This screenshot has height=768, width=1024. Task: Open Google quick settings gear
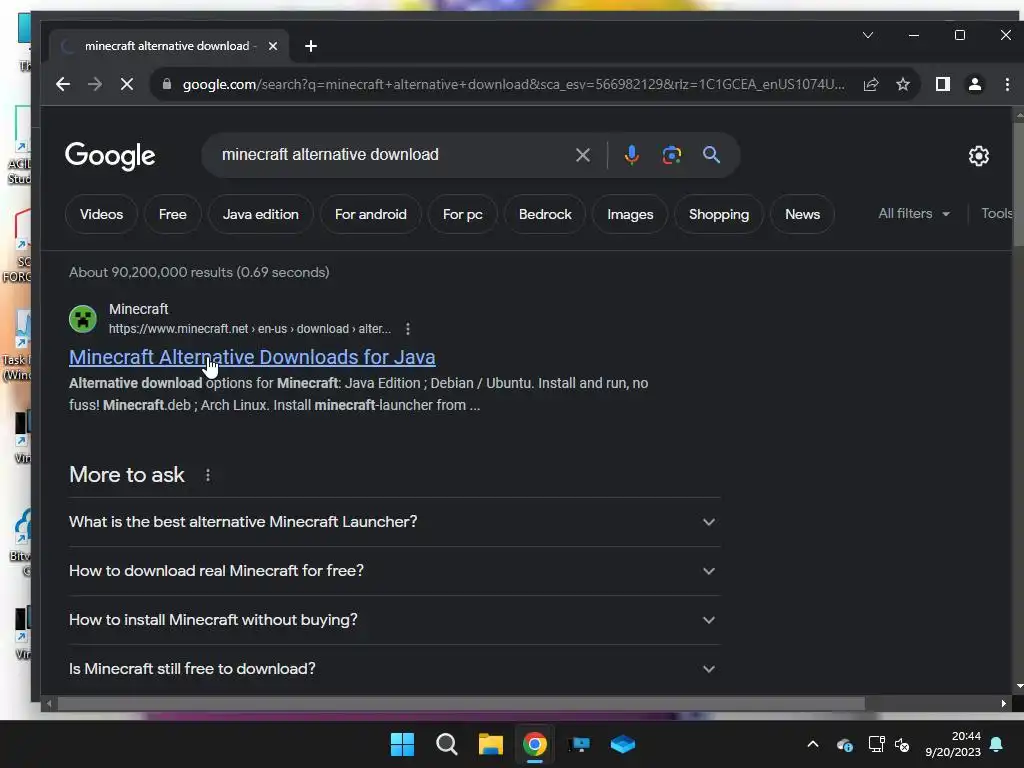pos(978,156)
